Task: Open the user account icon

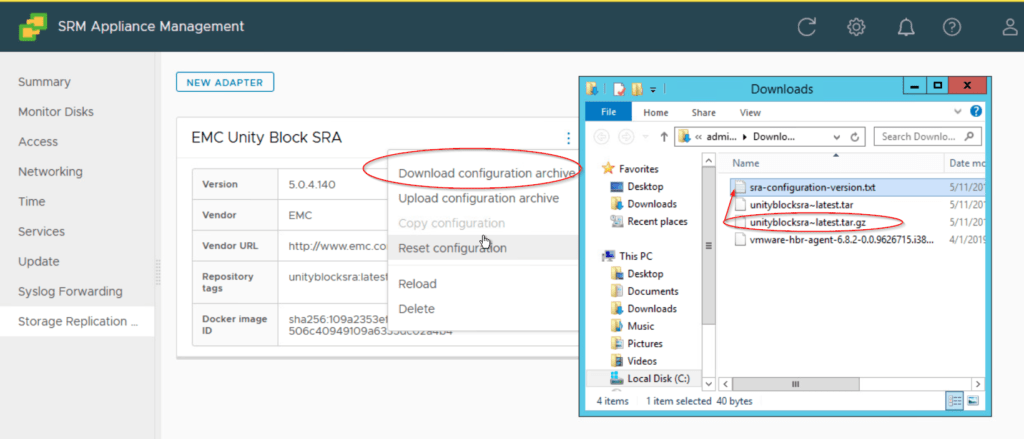Action: point(1009,27)
